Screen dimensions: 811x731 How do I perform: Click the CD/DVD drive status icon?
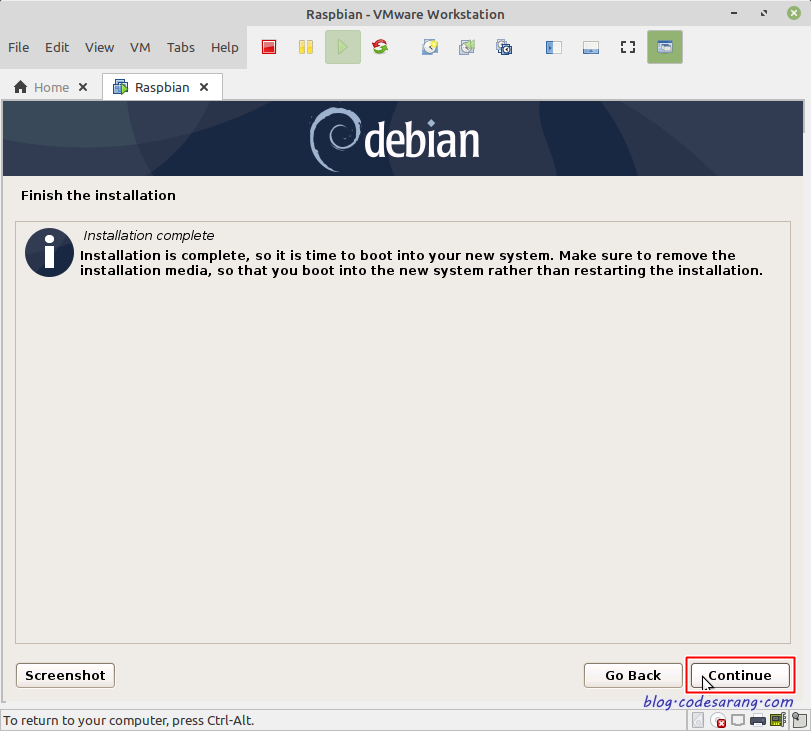pyautogui.click(x=718, y=720)
